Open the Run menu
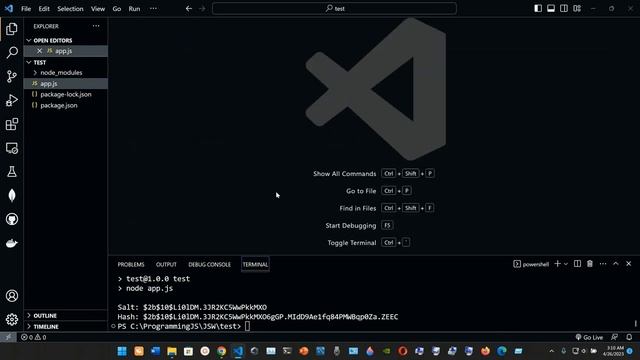The image size is (640, 360). point(134,9)
